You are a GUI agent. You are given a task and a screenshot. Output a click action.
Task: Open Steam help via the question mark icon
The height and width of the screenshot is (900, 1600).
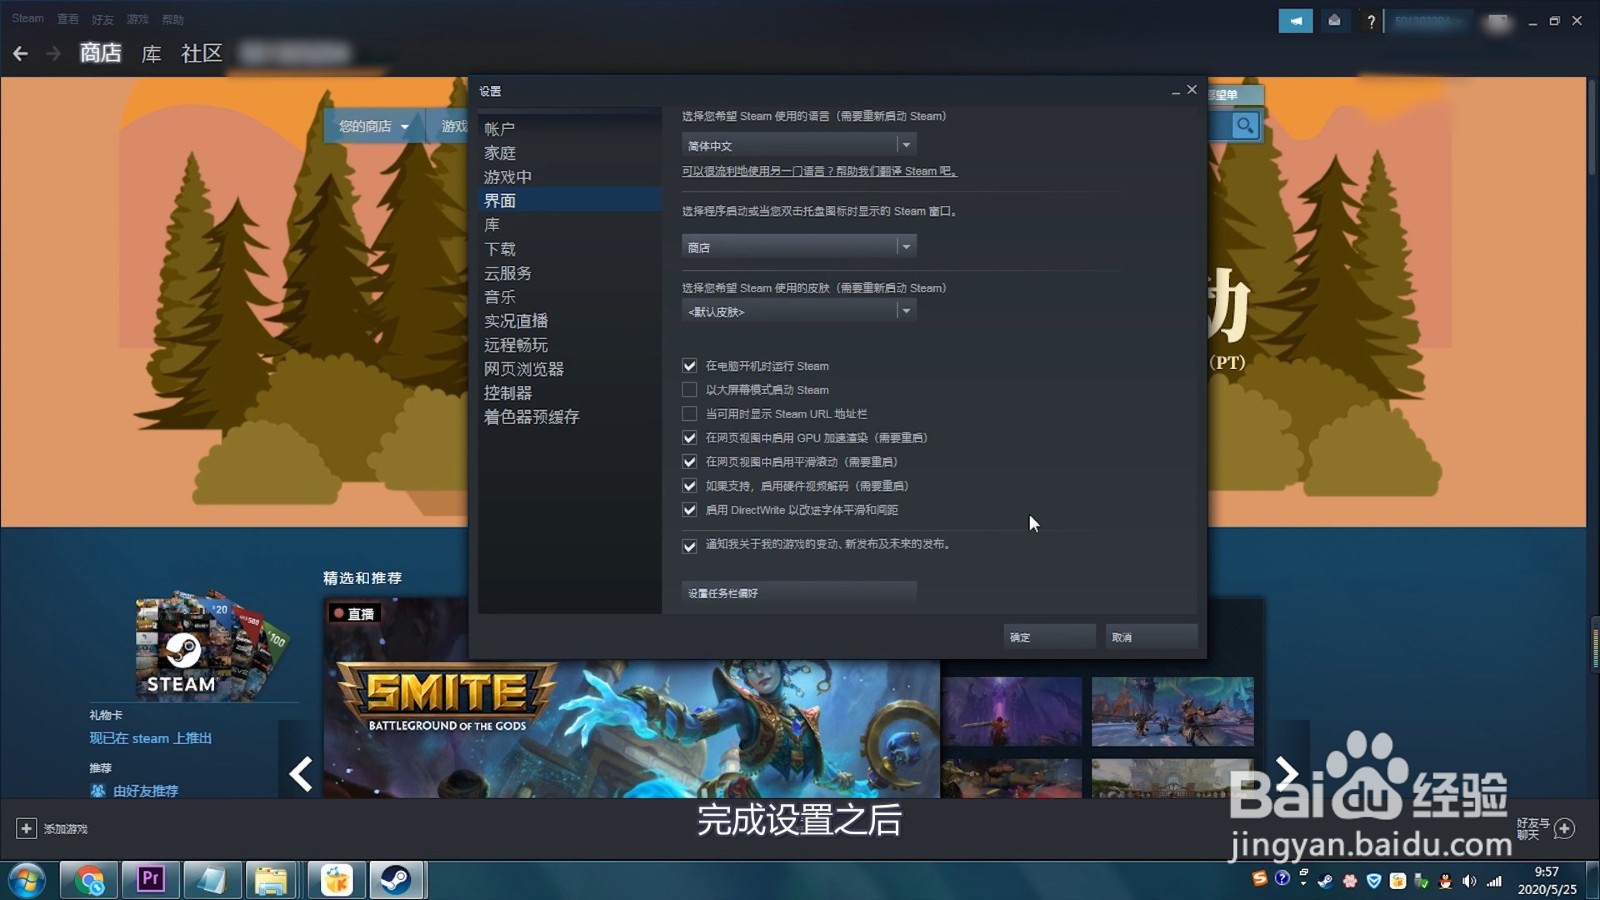[1371, 21]
